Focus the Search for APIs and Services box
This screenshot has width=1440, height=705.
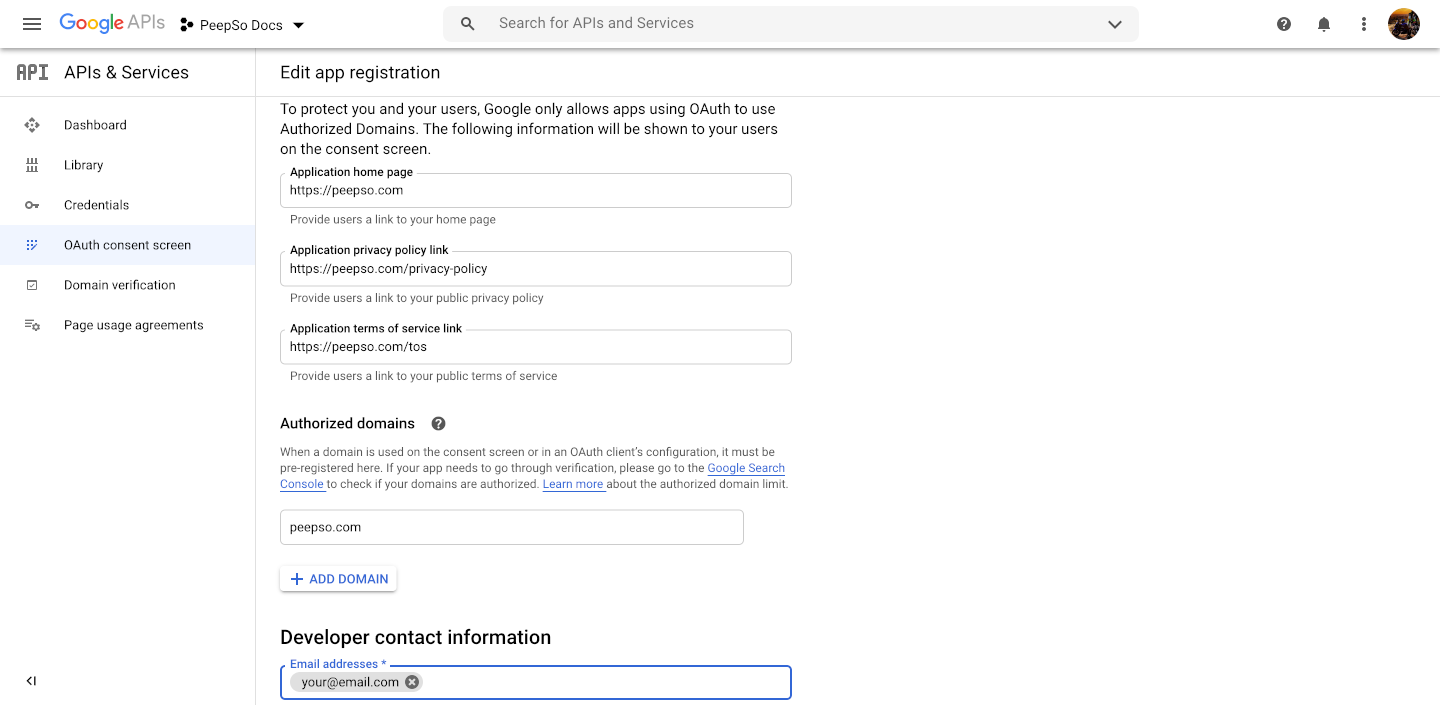click(790, 24)
